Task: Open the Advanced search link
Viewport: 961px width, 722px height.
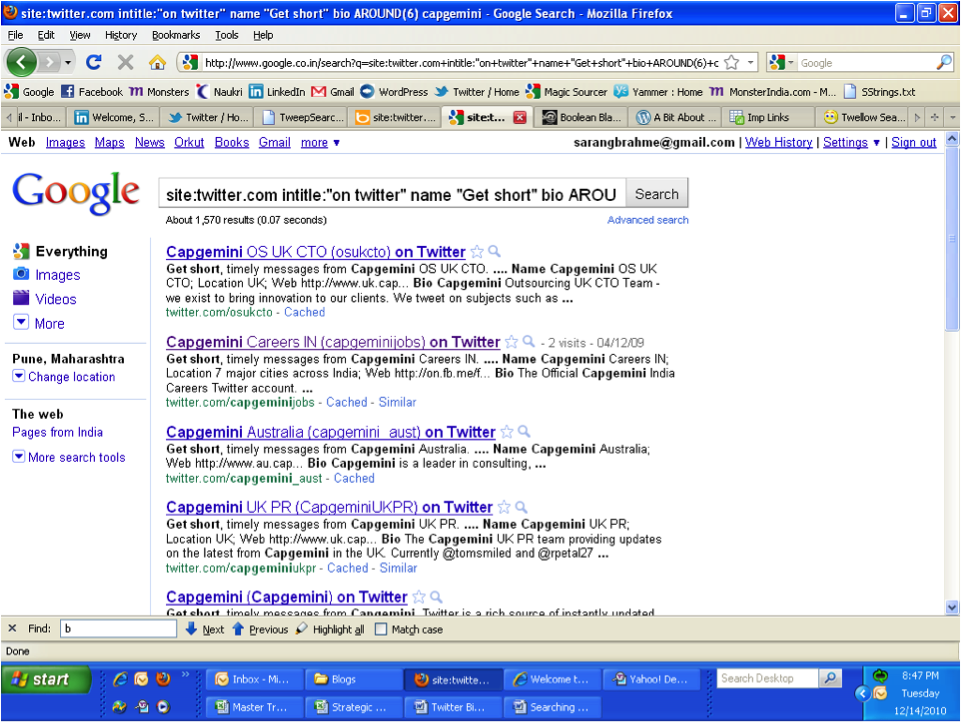Action: [x=648, y=220]
